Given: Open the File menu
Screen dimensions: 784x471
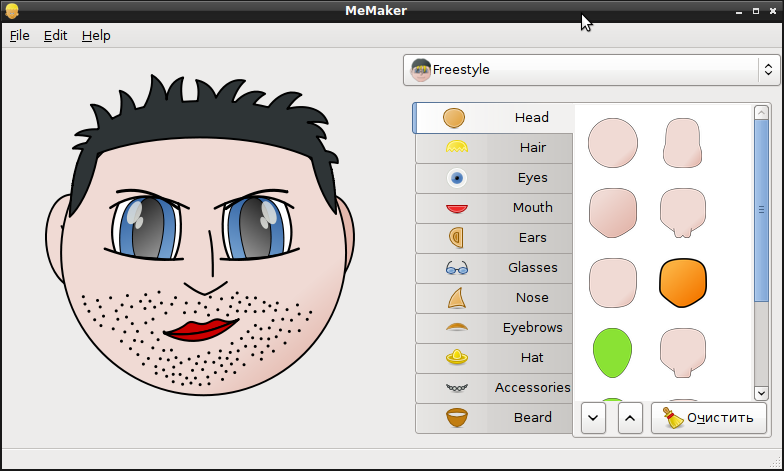Looking at the screenshot, I should (x=20, y=36).
